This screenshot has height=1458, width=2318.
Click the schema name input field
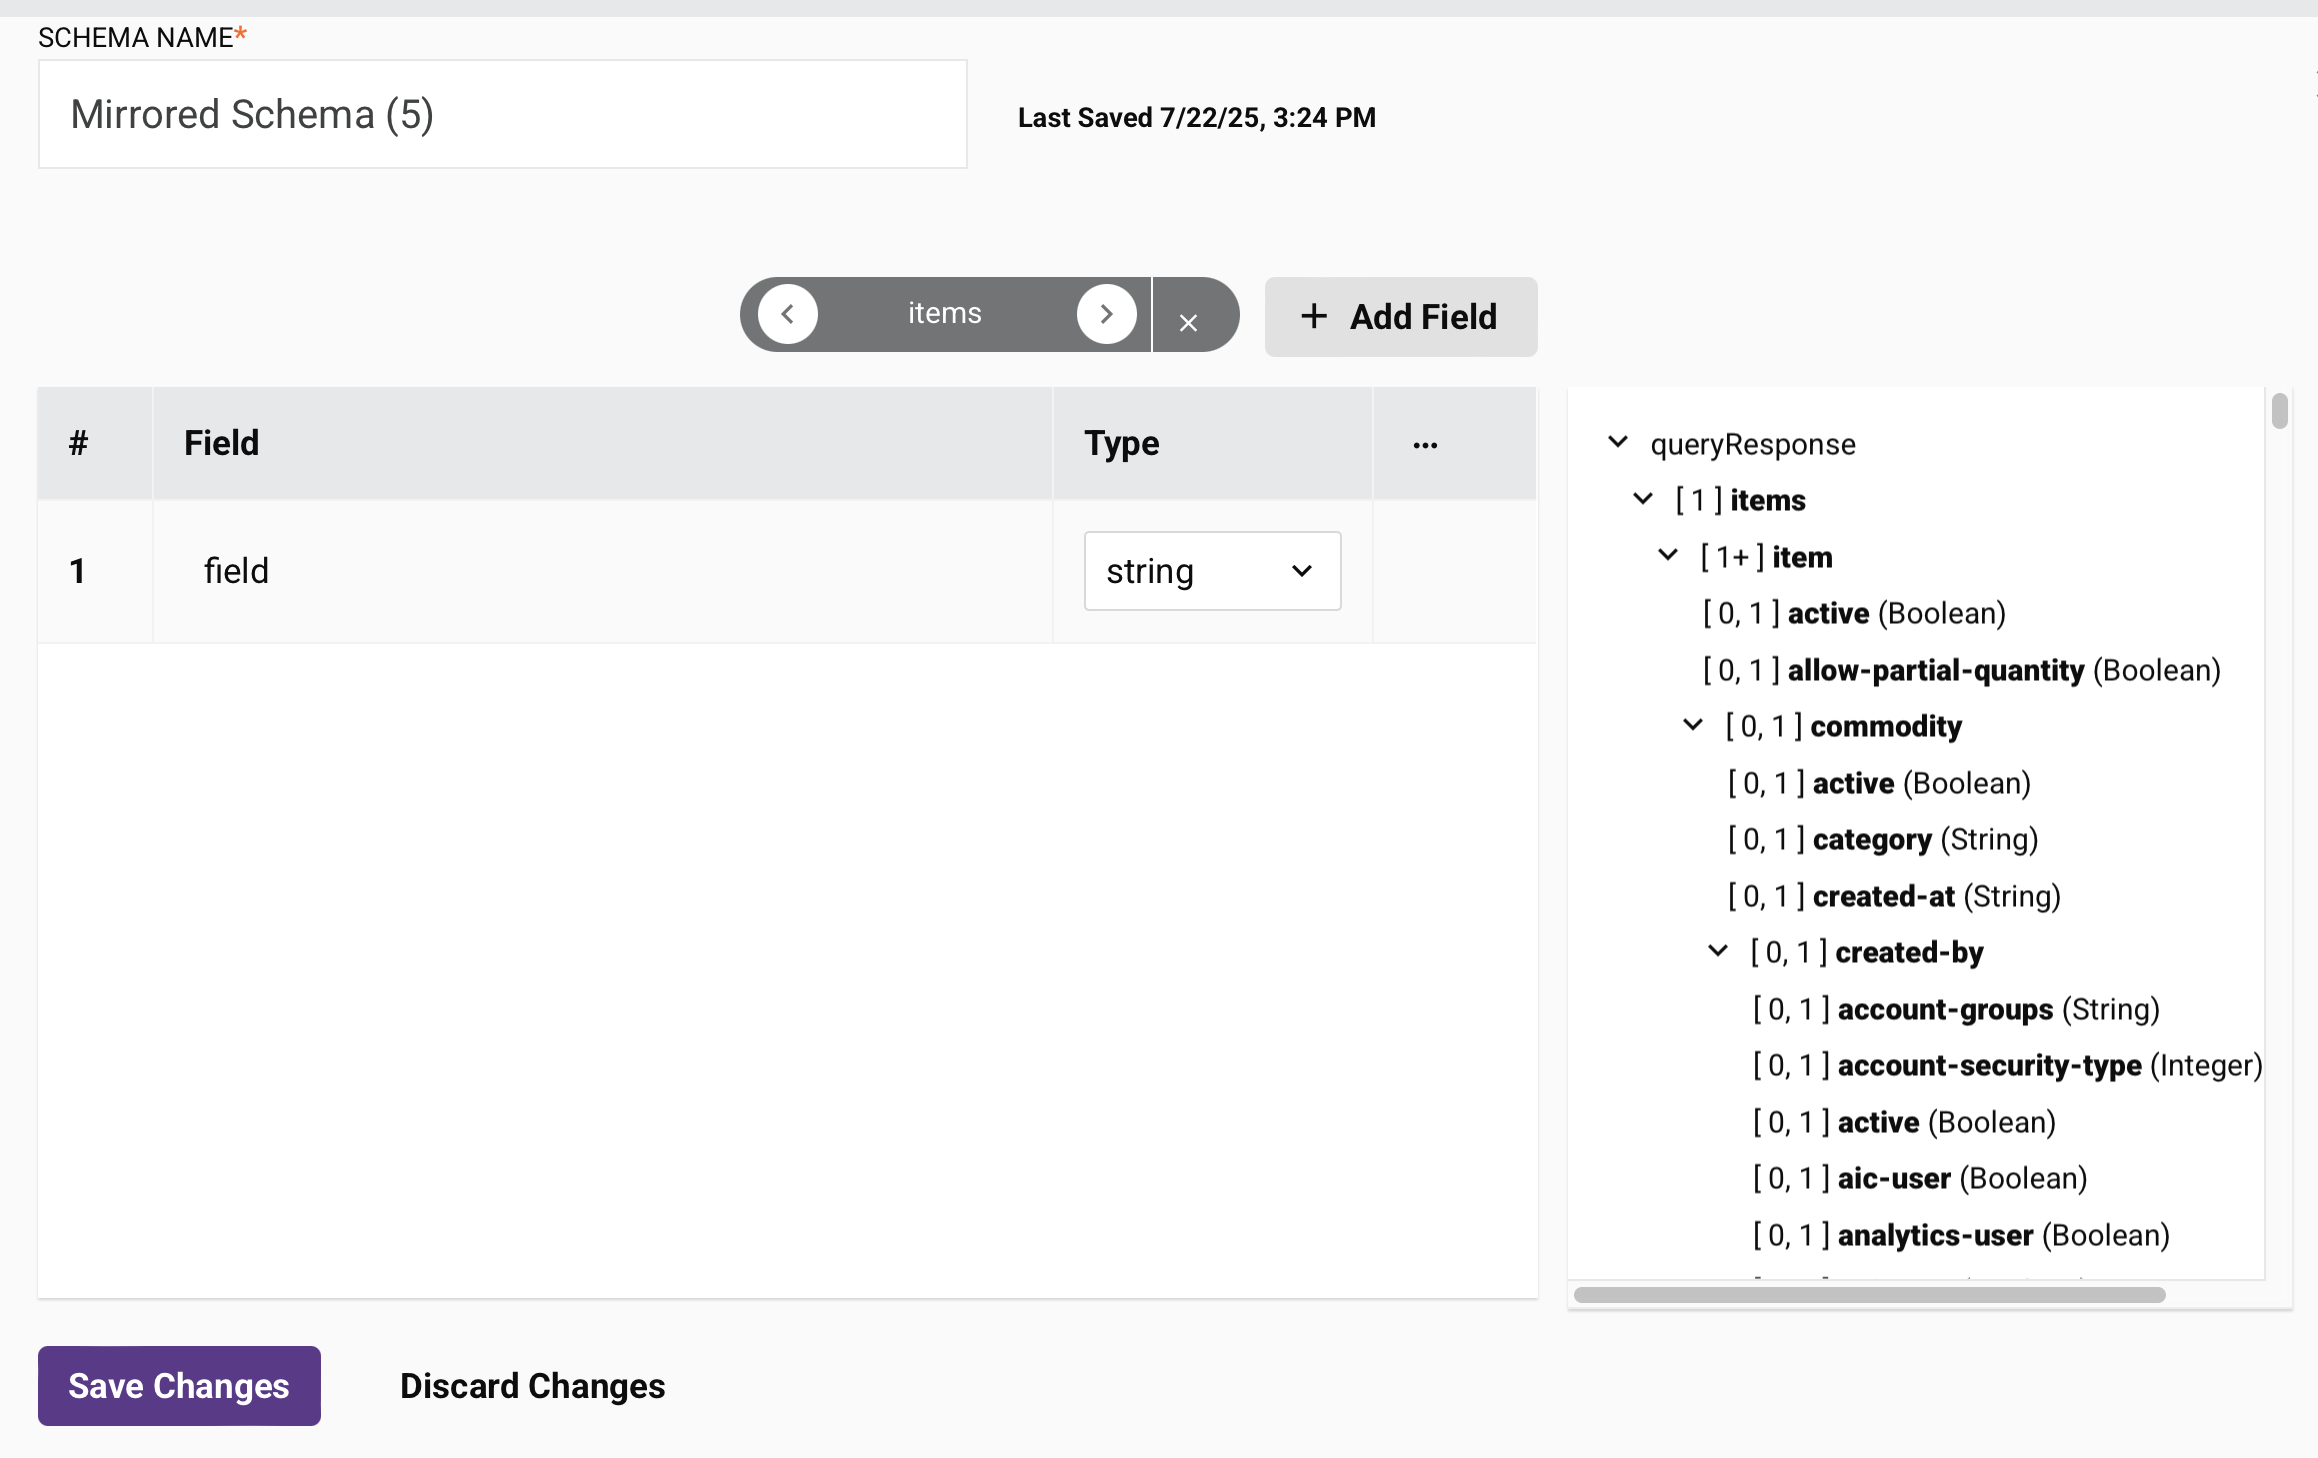pos(502,113)
